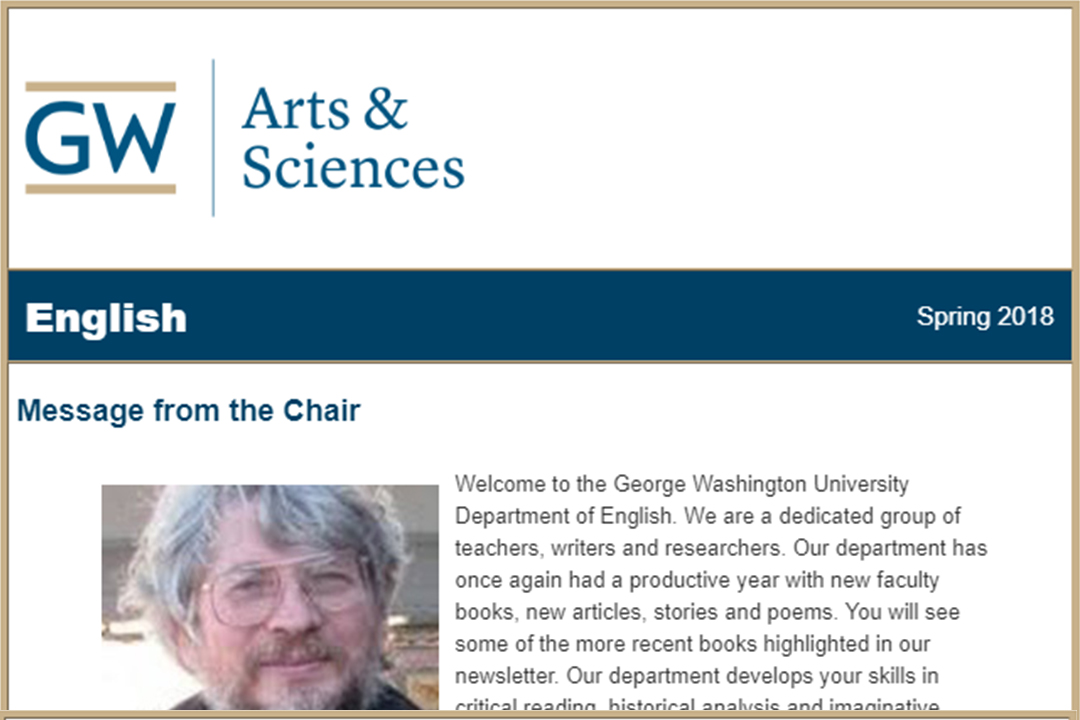Viewport: 1080px width, 720px height.
Task: Click the chair's portrait photo
Action: coord(270,597)
